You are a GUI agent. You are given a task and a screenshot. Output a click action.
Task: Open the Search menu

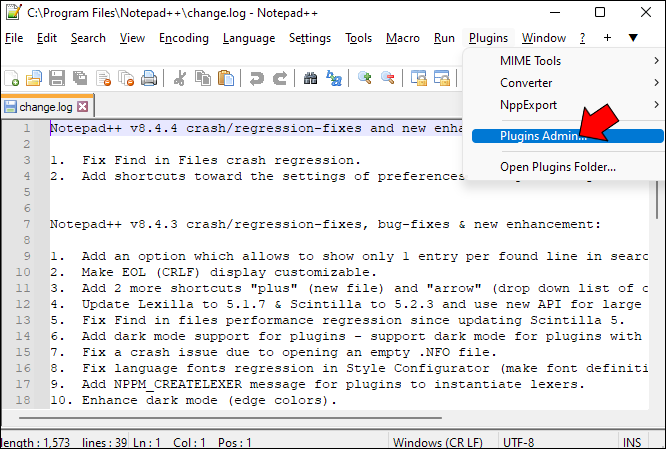pyautogui.click(x=88, y=38)
